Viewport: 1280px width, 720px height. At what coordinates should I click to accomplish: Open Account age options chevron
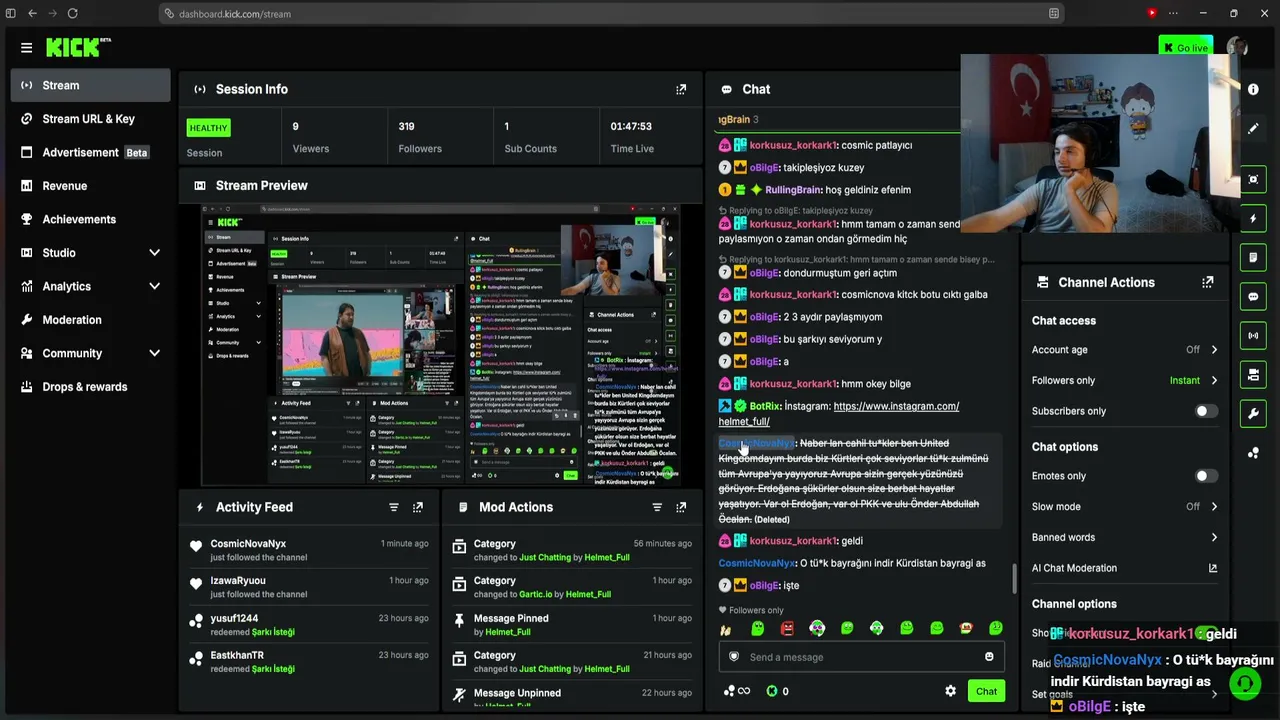(1214, 350)
